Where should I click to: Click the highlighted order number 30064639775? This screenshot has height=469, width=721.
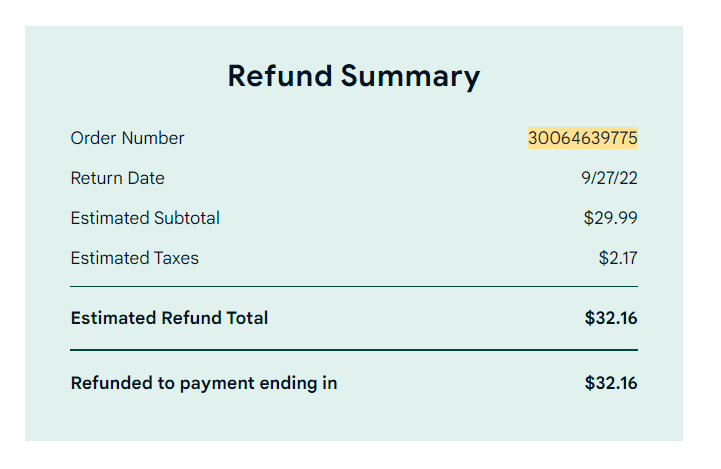(x=583, y=138)
